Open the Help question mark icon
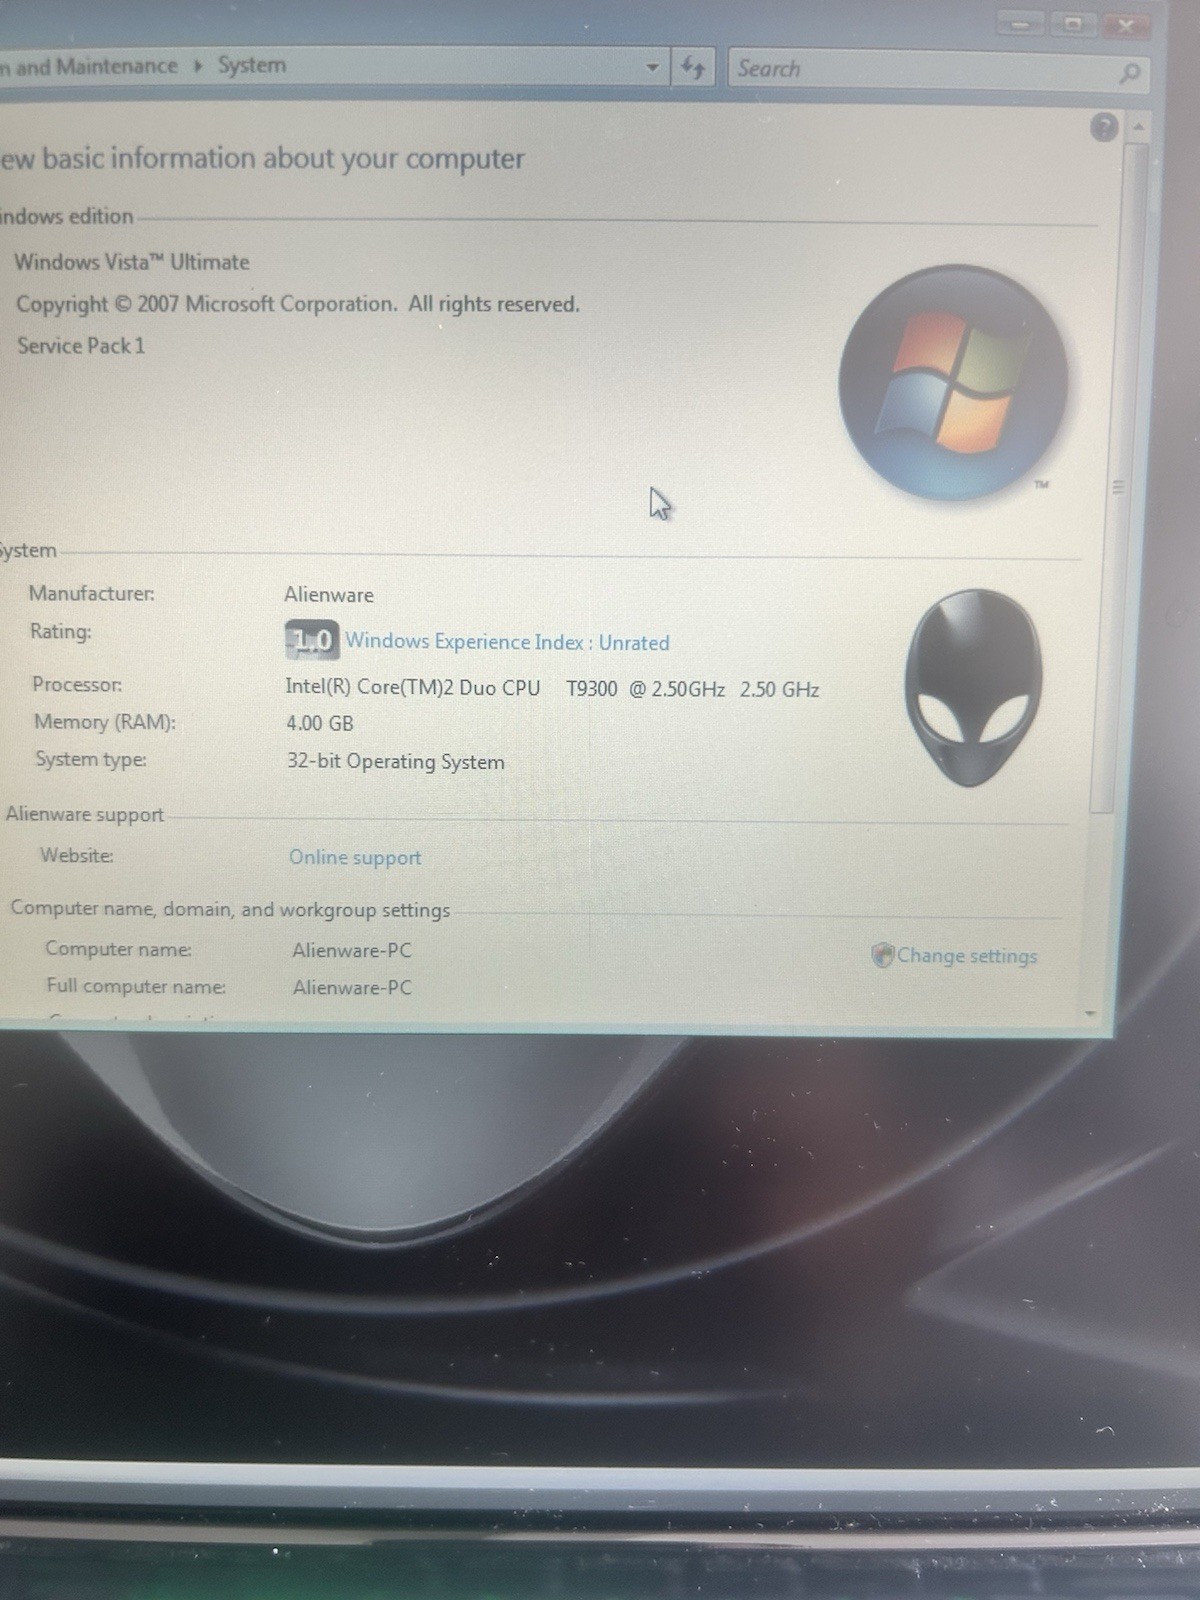This screenshot has height=1600, width=1200. point(1104,128)
